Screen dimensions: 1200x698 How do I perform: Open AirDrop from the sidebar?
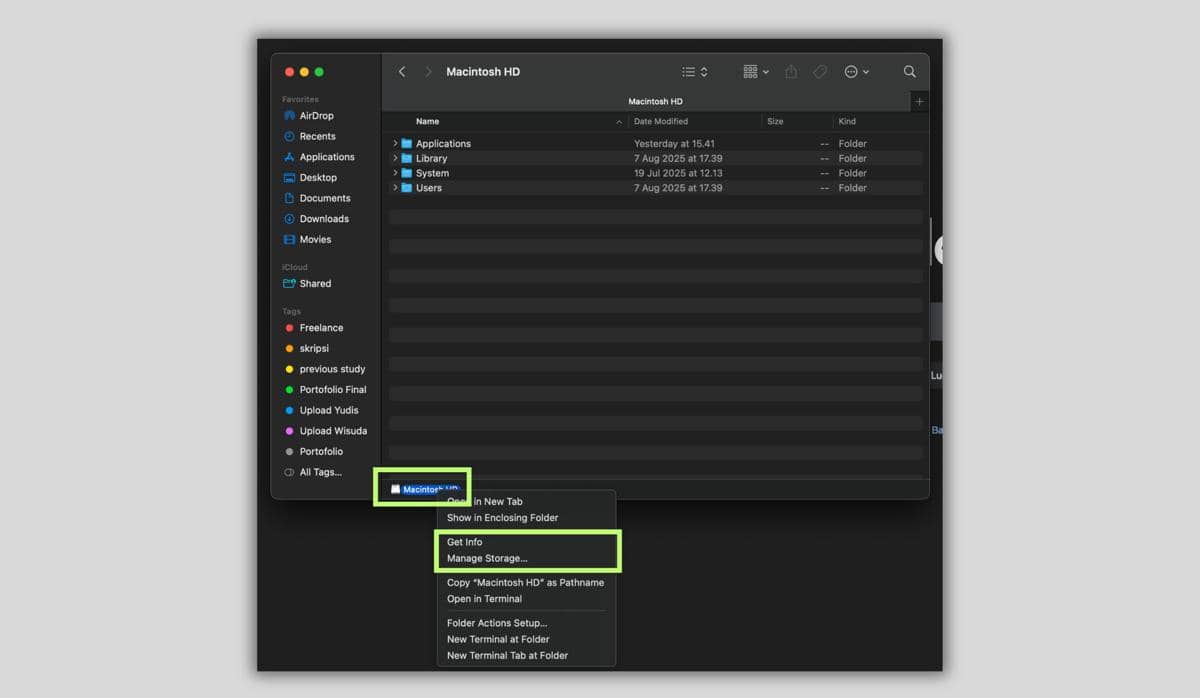click(x=314, y=115)
